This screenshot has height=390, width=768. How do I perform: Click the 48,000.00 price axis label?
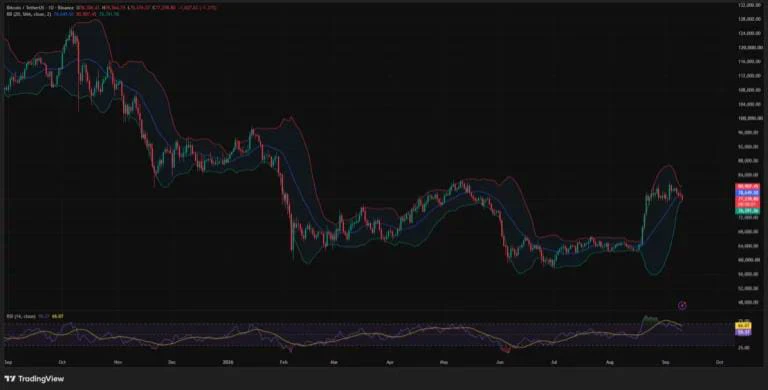pyautogui.click(x=749, y=302)
